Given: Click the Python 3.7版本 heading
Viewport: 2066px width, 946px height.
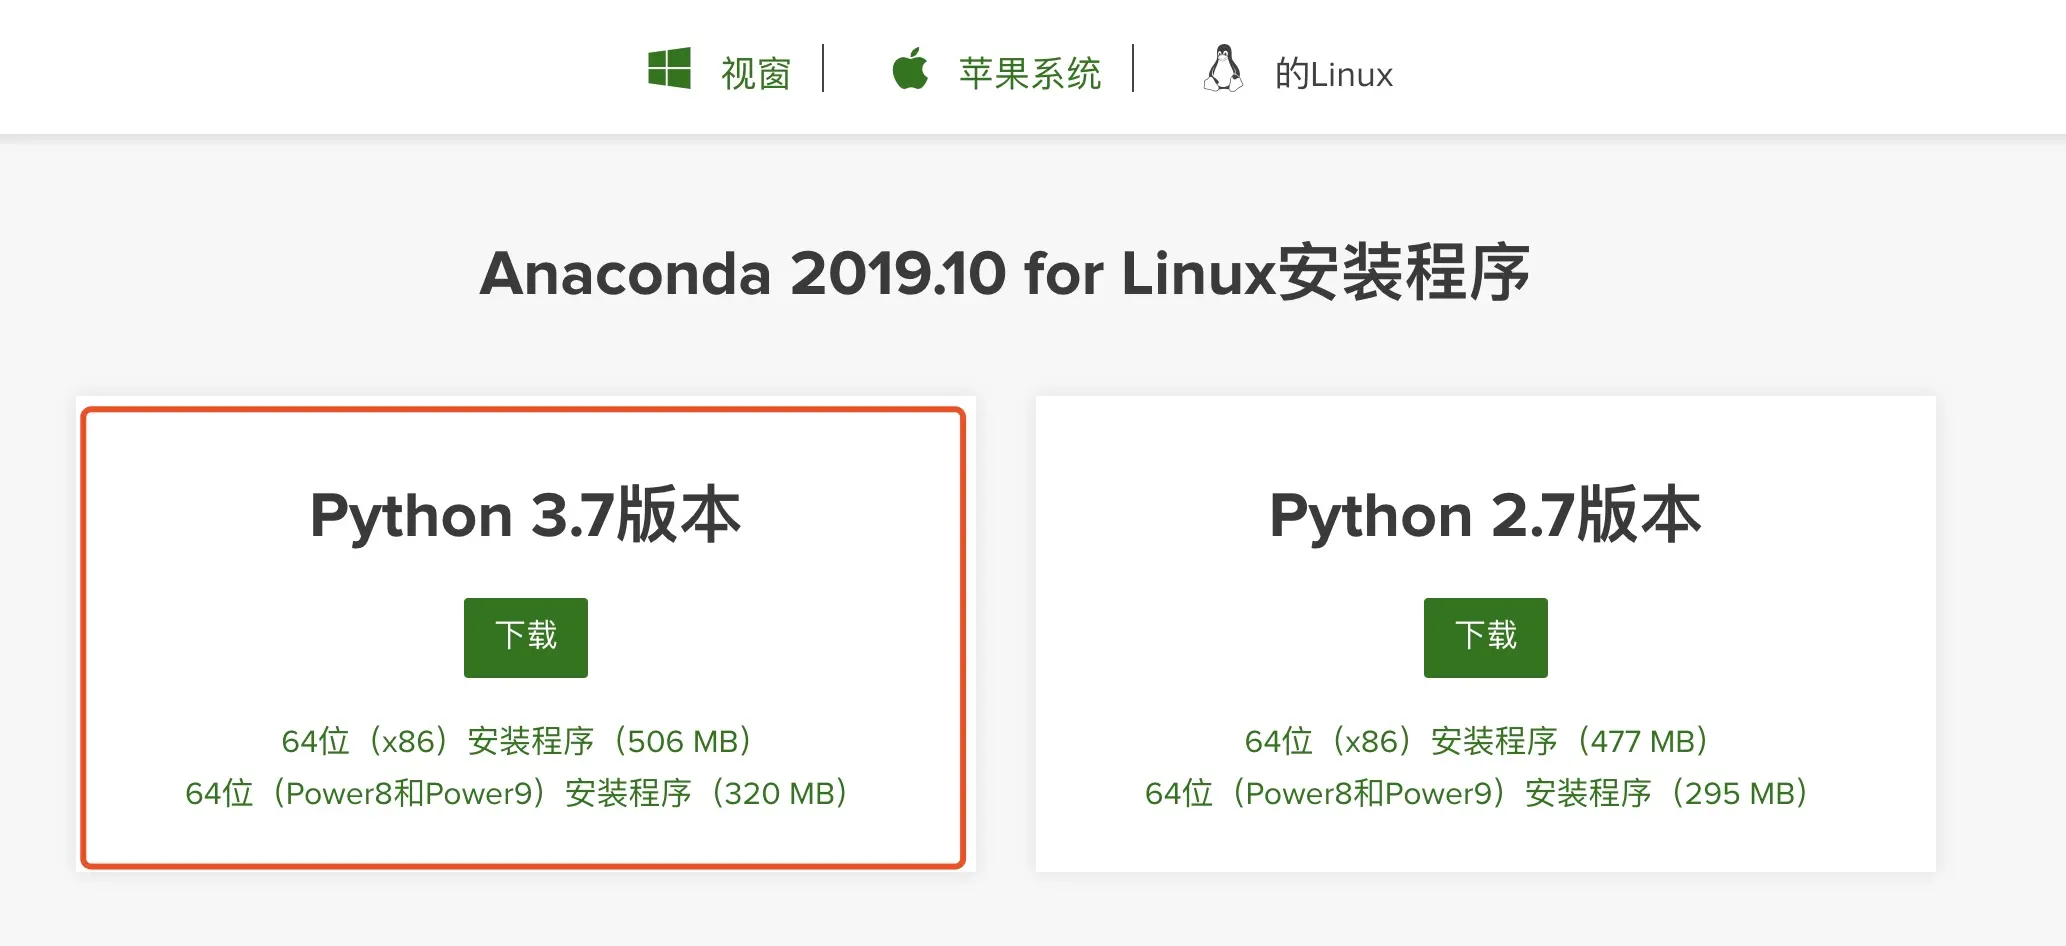Looking at the screenshot, I should 525,515.
